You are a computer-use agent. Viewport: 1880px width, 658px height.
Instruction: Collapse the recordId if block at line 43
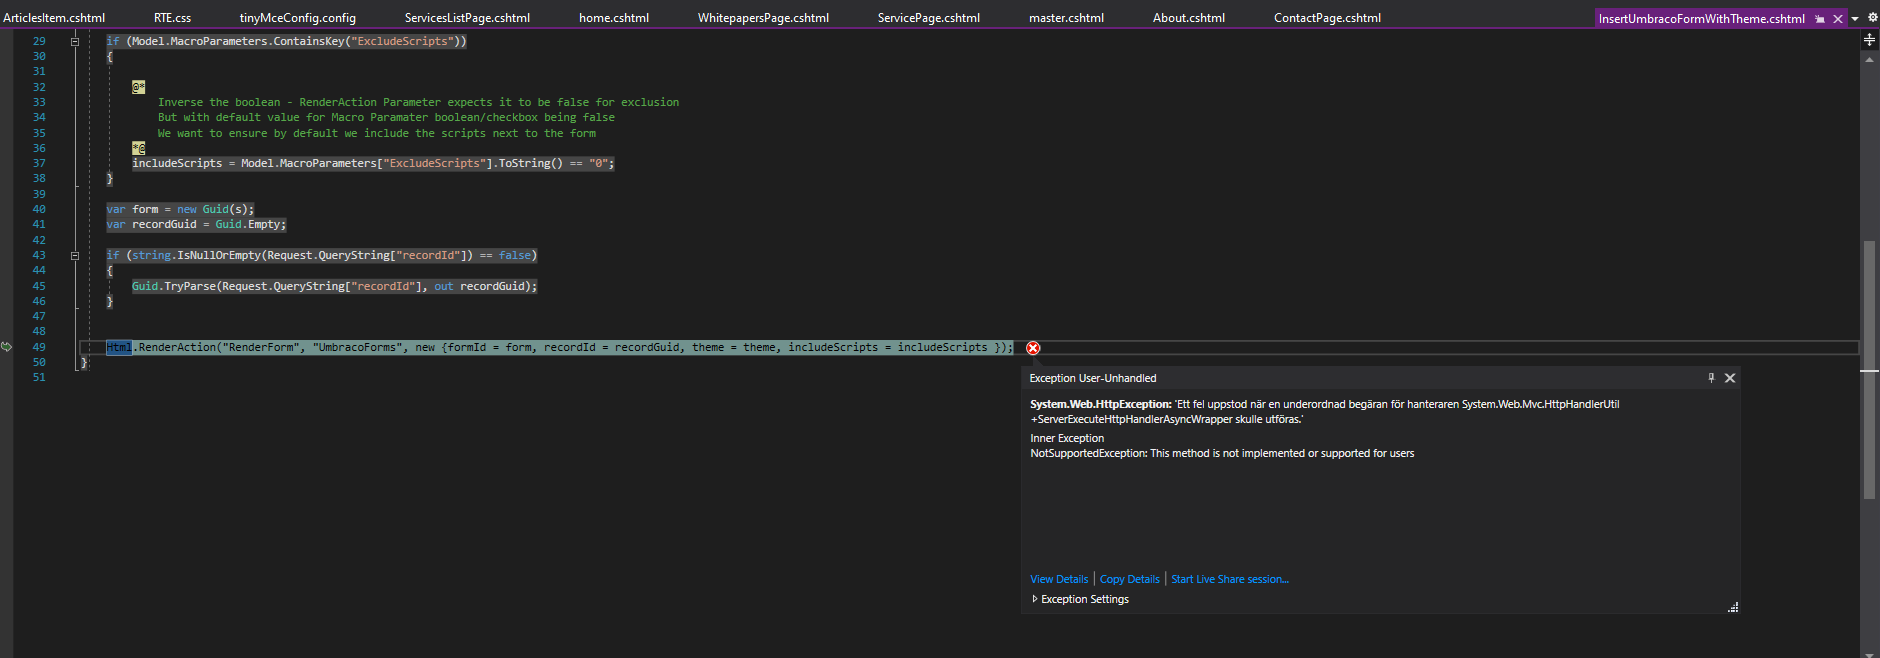coord(75,255)
